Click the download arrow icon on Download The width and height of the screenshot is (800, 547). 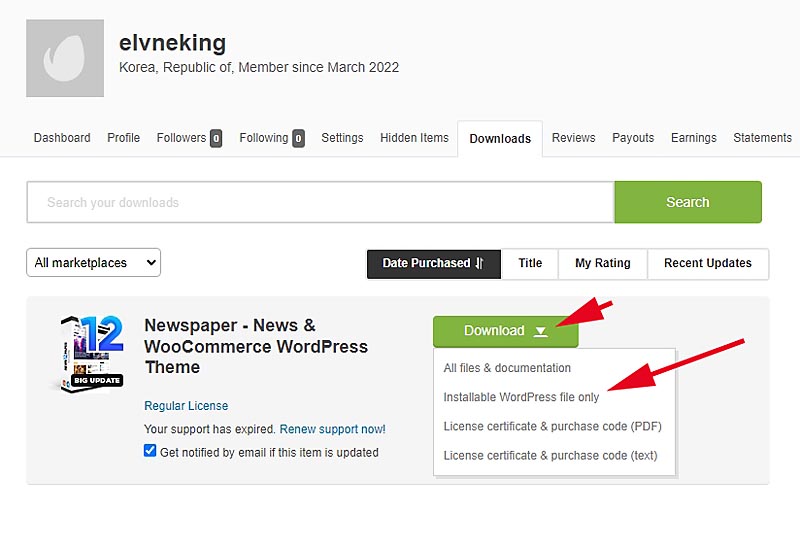click(x=540, y=332)
